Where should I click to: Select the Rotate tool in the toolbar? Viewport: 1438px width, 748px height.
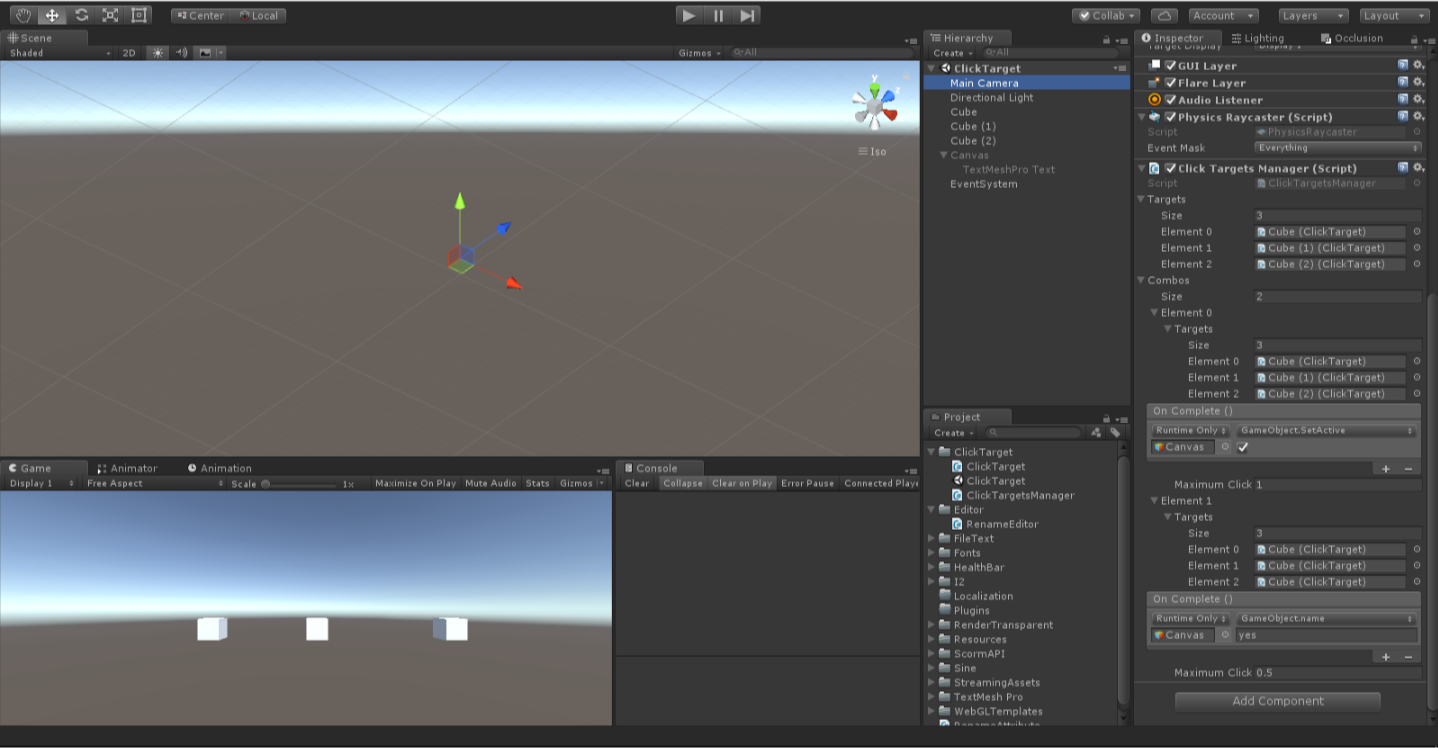click(x=81, y=15)
